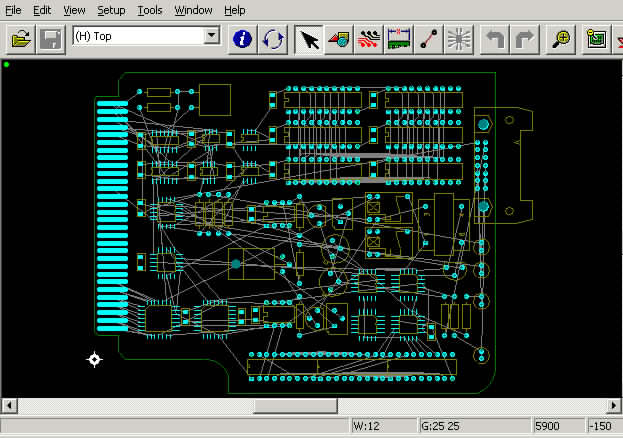This screenshot has height=438, width=623.
Task: Click the Redo arrow button
Action: (525, 39)
